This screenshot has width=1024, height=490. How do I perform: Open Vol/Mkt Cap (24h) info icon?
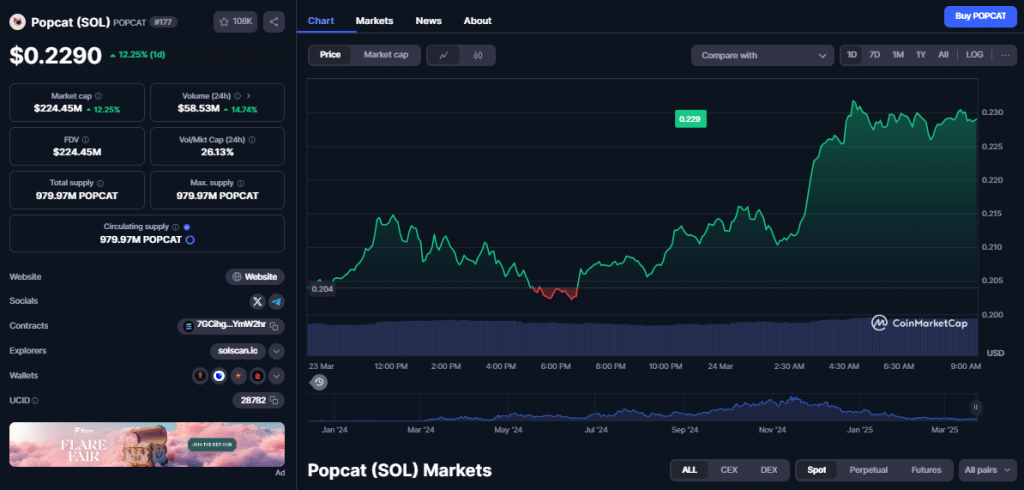(252, 139)
